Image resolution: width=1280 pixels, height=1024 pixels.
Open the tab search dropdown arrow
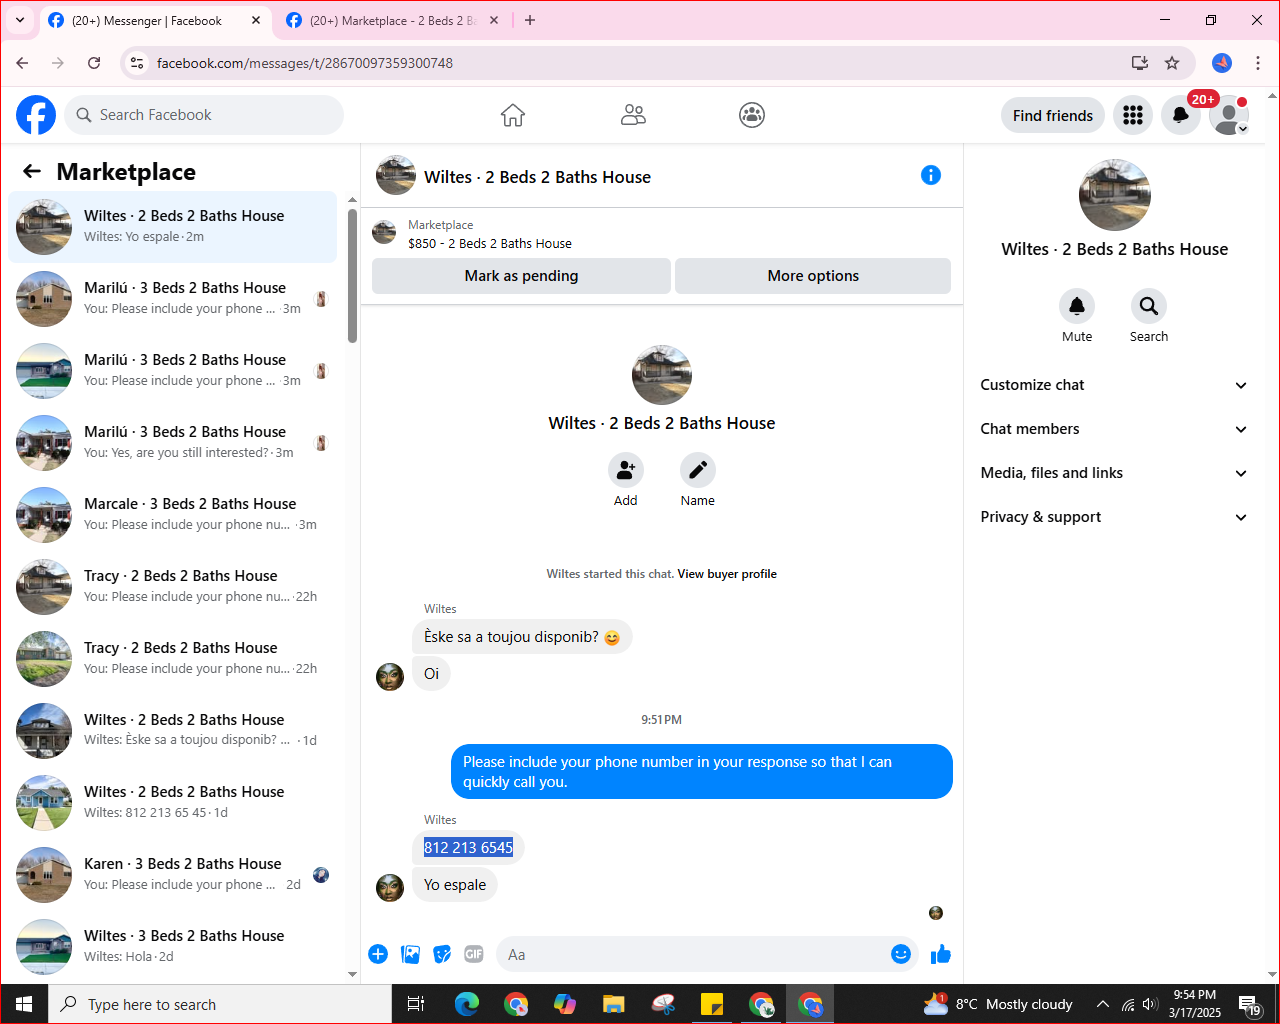[x=20, y=20]
